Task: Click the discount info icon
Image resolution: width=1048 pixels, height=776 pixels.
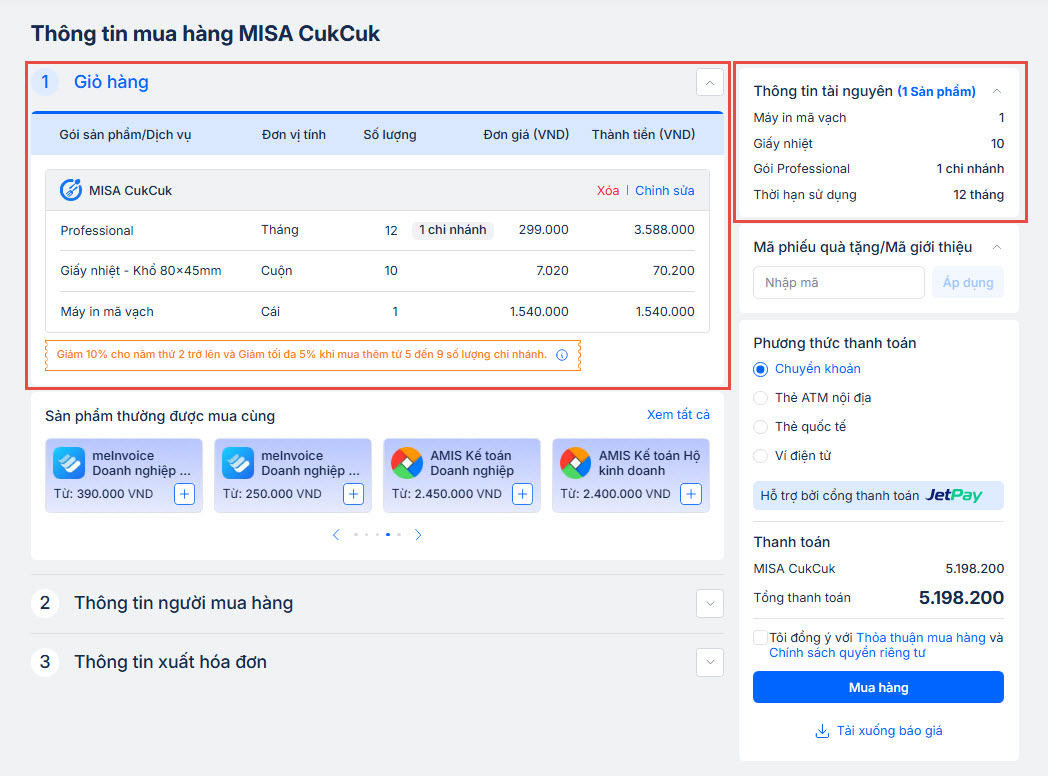Action: click(x=562, y=355)
